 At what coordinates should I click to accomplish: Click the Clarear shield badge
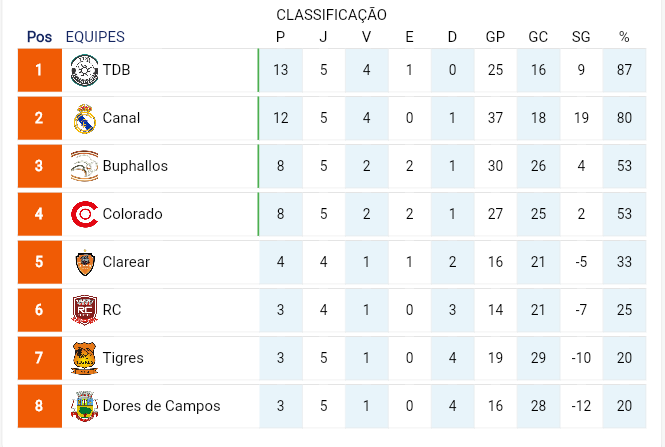(x=85, y=263)
